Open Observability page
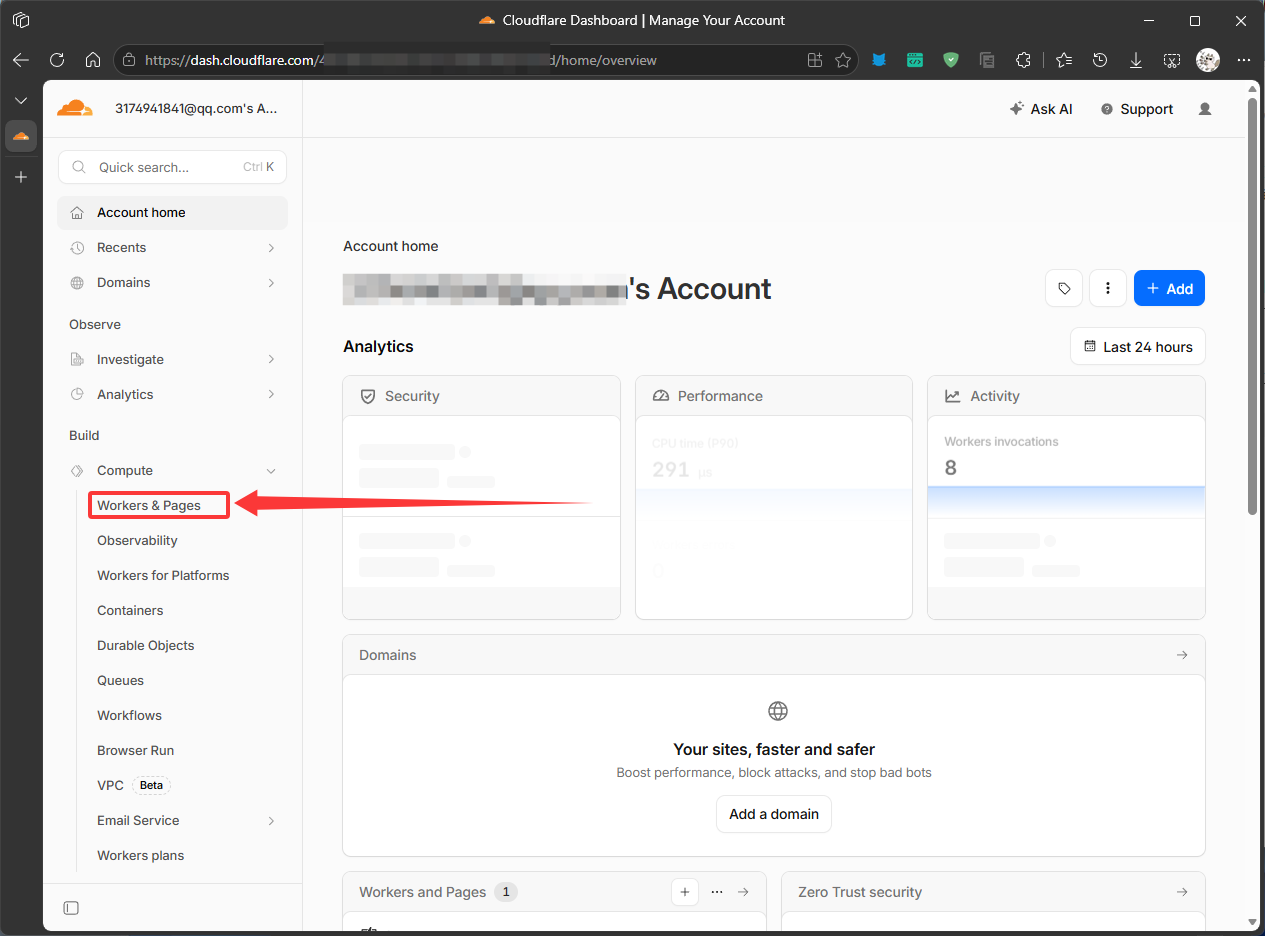The image size is (1265, 936). pyautogui.click(x=137, y=541)
